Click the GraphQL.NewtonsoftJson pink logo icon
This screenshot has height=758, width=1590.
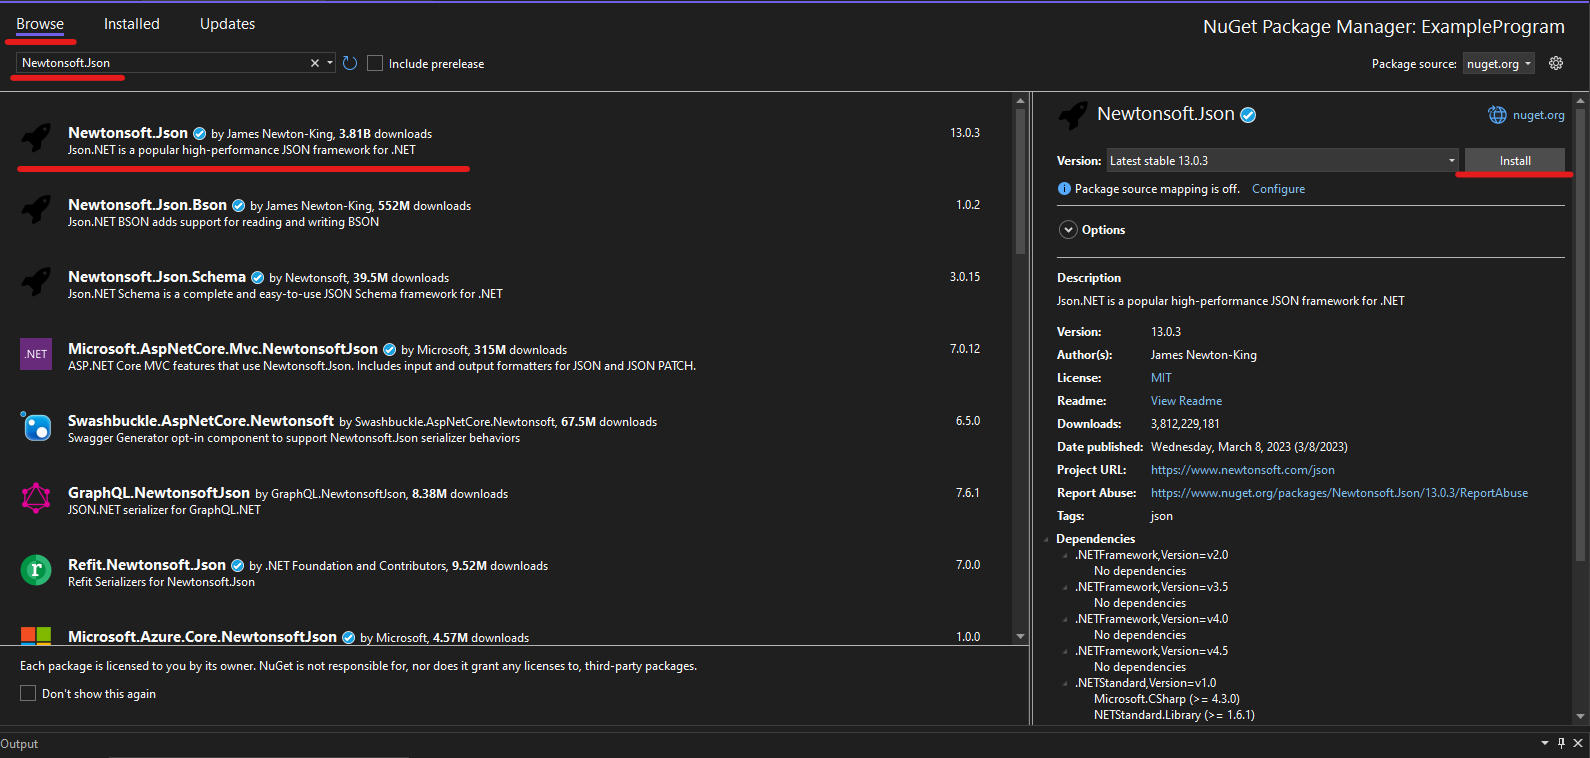[x=36, y=498]
